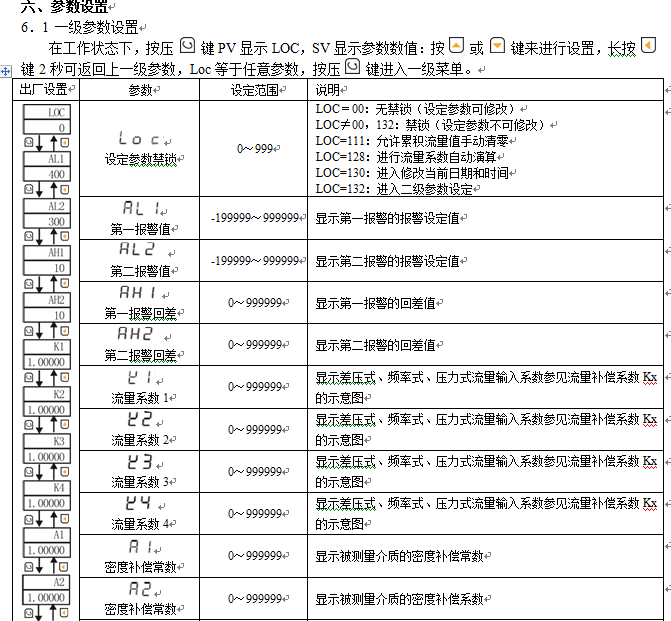Click the 说明 column header cell
Viewport: 671px width, 621px height.
click(x=330, y=90)
